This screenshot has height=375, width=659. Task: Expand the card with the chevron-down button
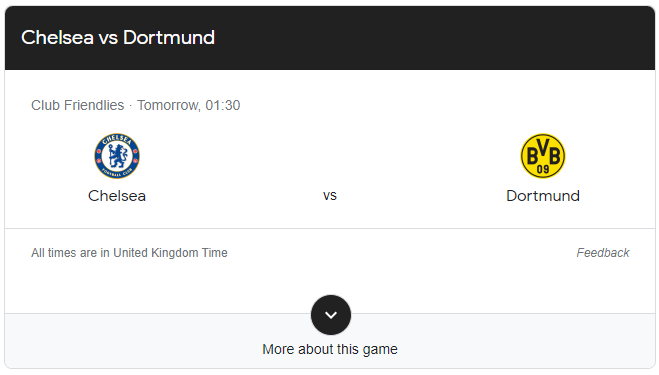(331, 315)
